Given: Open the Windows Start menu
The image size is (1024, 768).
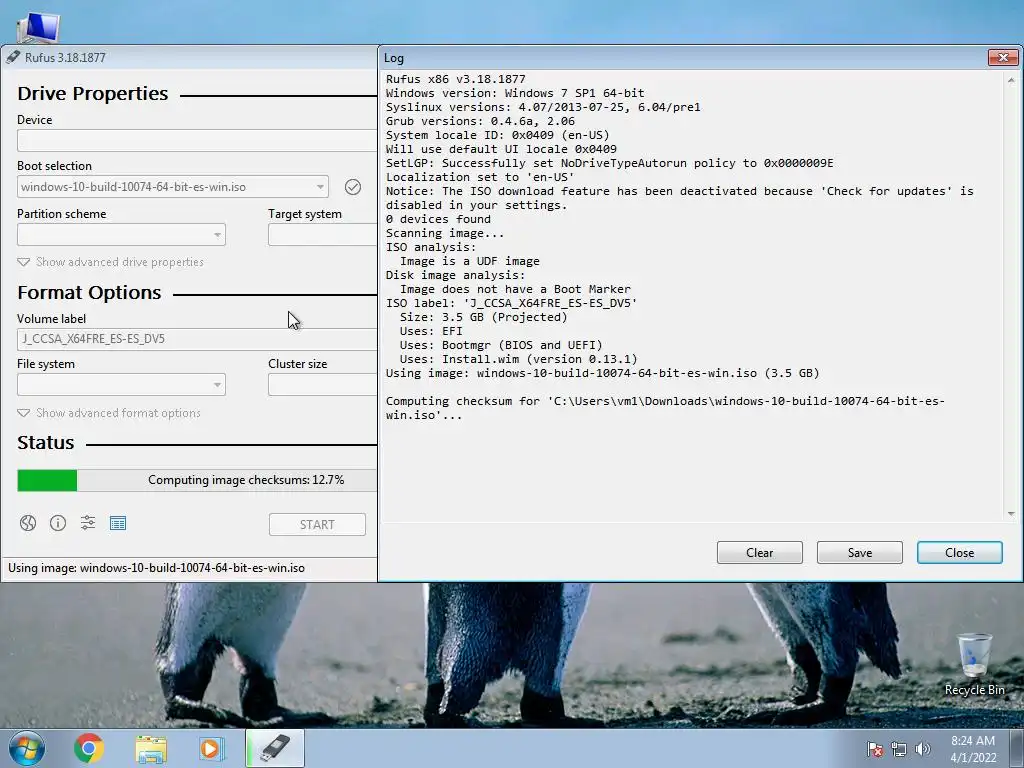Looking at the screenshot, I should click(x=27, y=748).
